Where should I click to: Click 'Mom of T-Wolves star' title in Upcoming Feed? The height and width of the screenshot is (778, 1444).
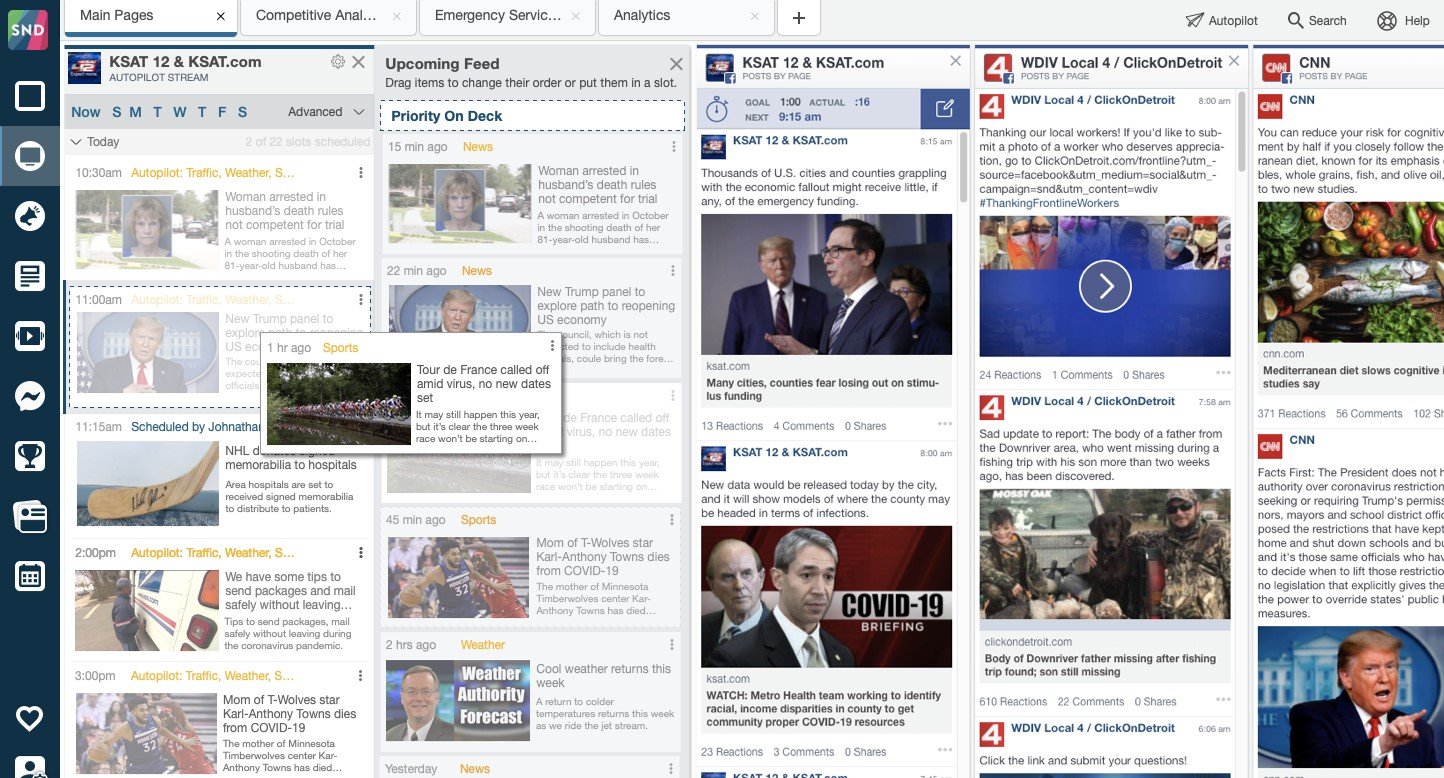(603, 557)
